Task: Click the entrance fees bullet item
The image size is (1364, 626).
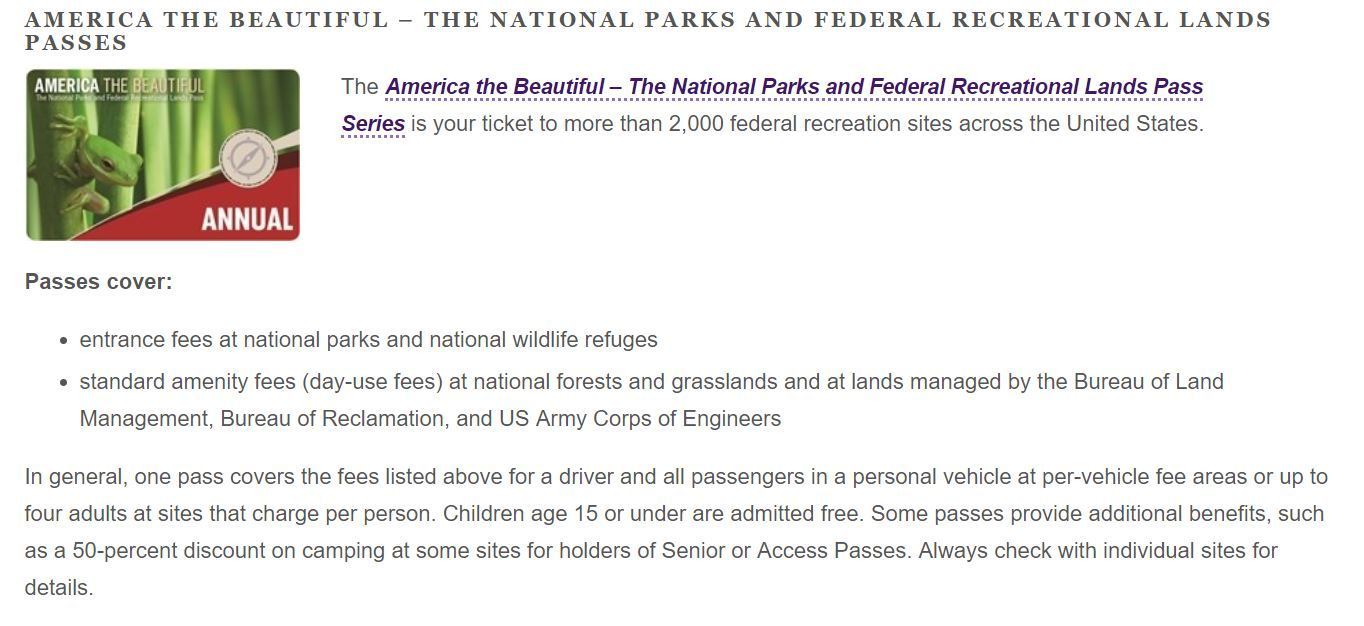Action: coord(368,340)
